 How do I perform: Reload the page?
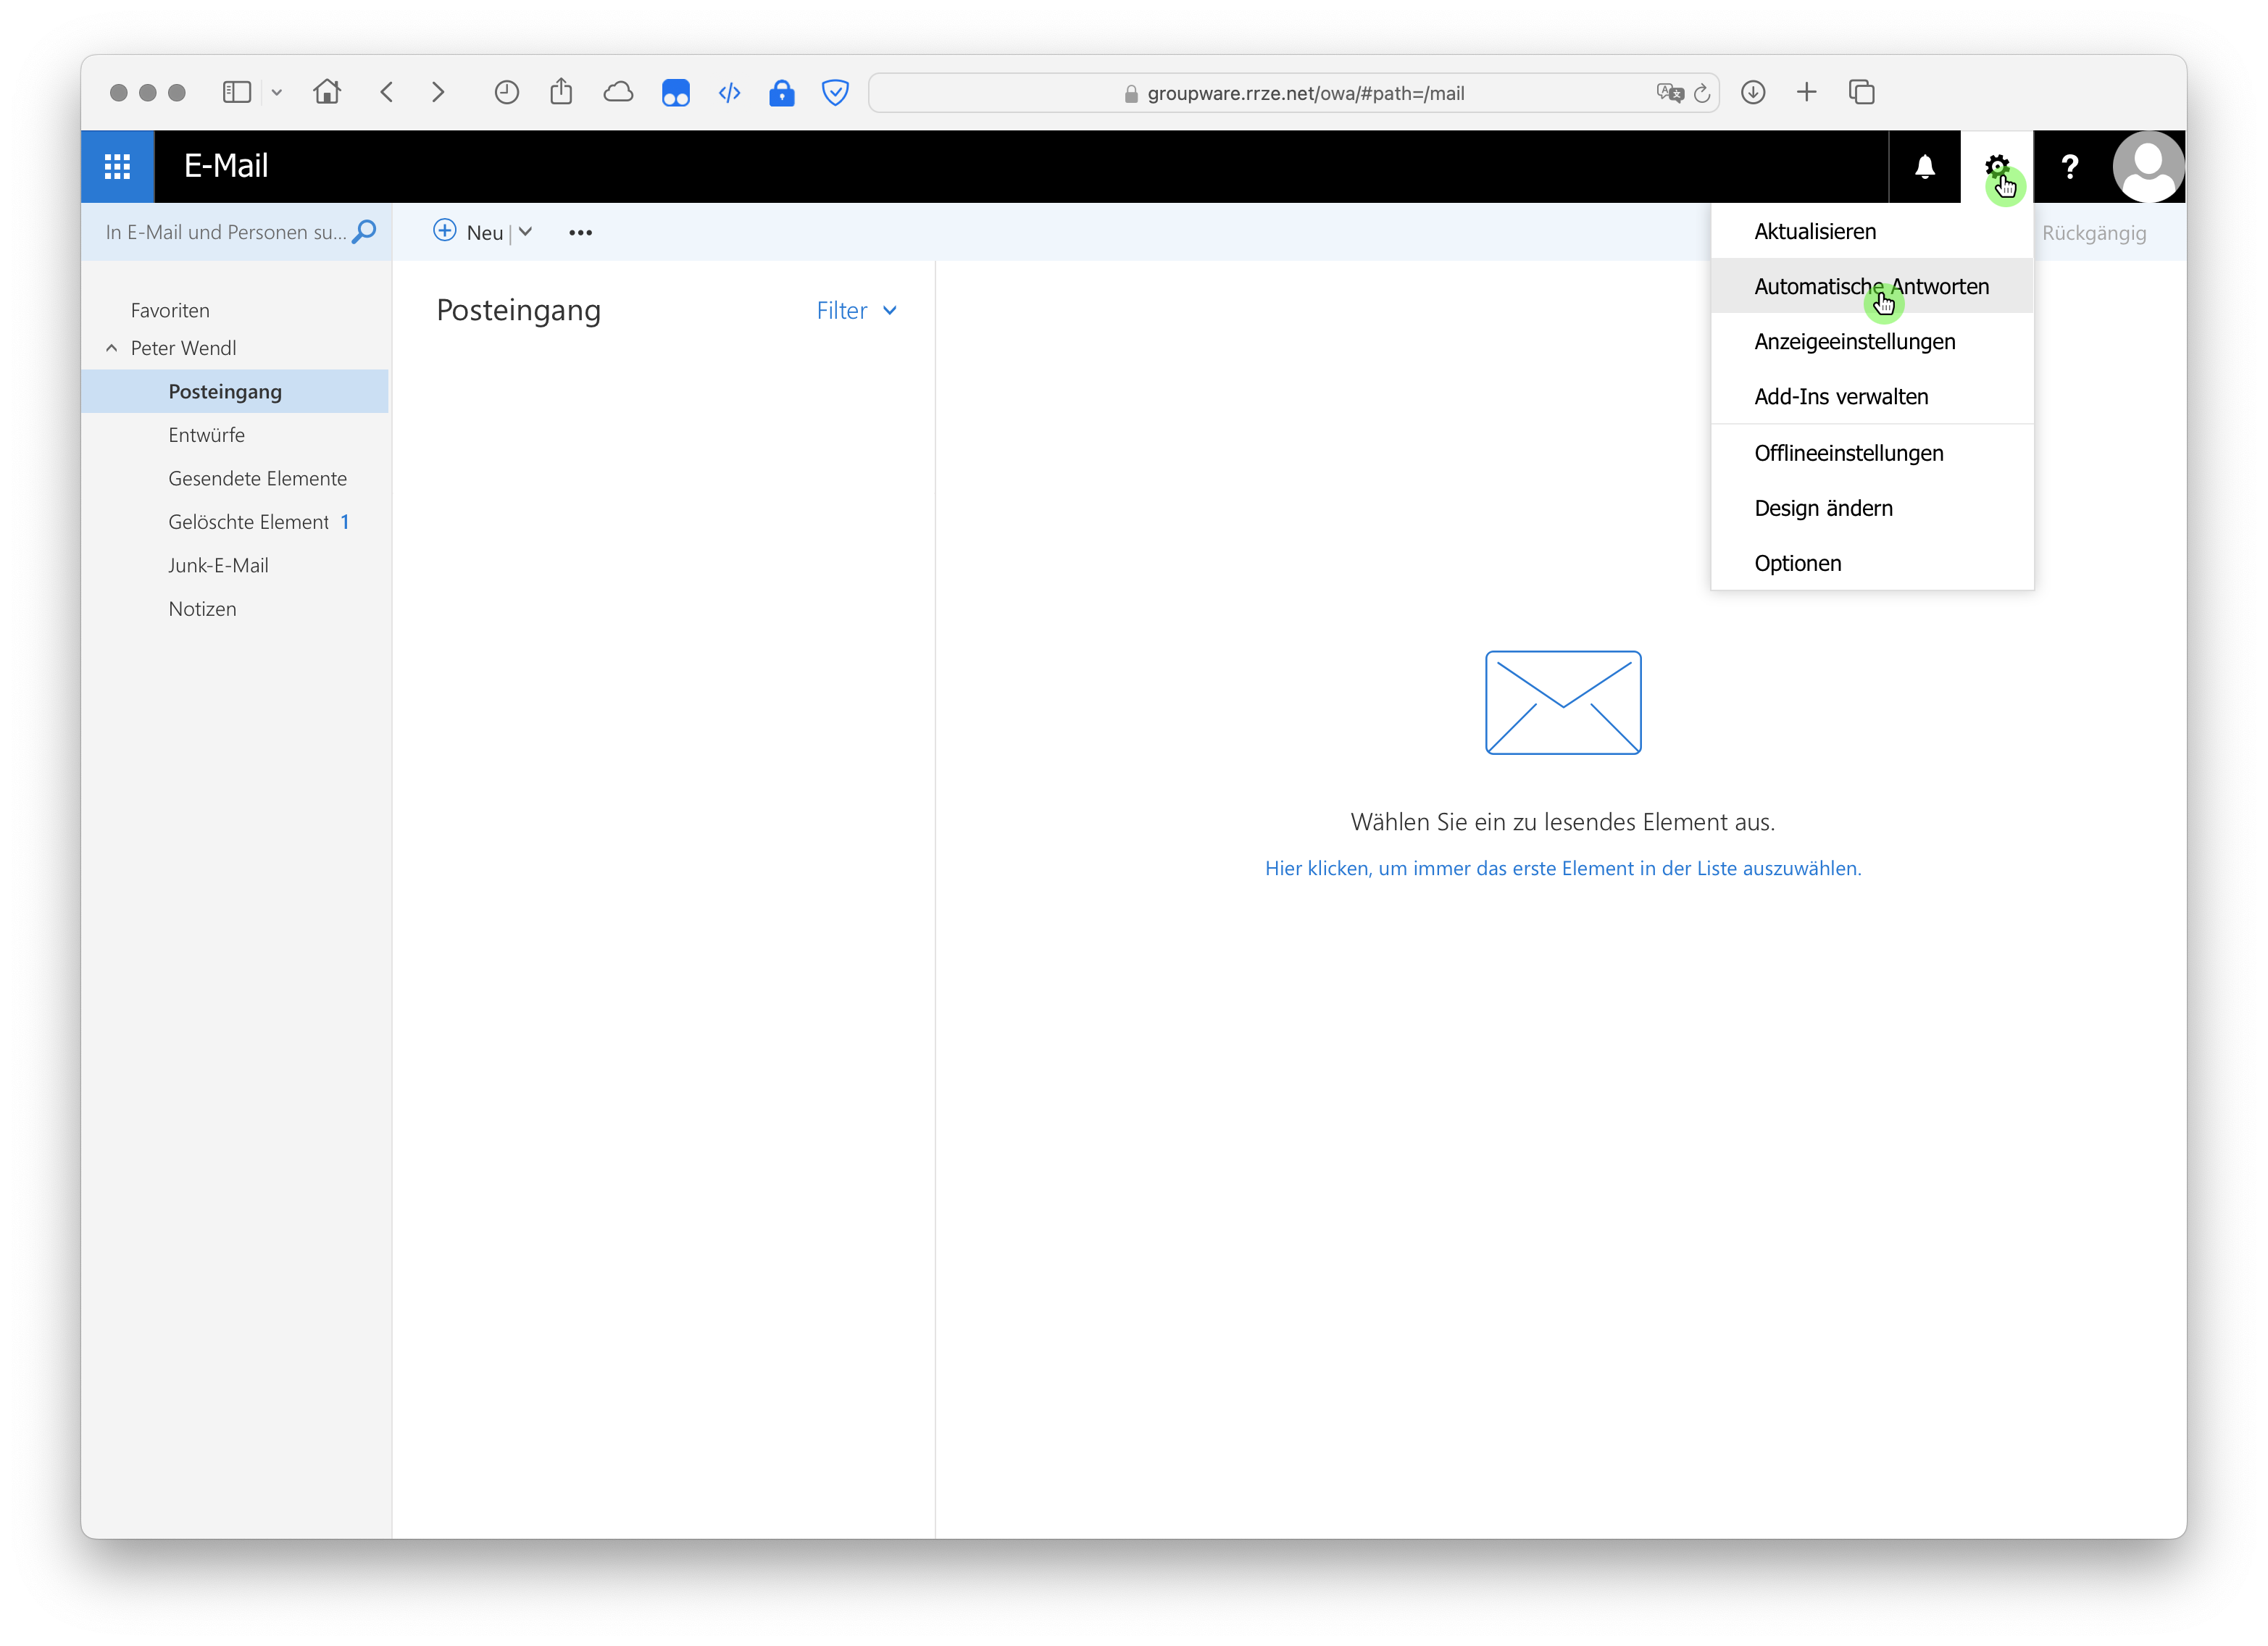1702,93
